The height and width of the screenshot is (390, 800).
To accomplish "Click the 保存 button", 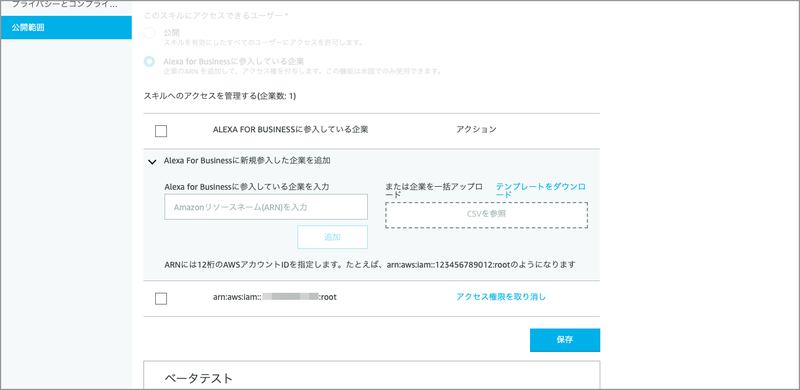I will pos(565,340).
